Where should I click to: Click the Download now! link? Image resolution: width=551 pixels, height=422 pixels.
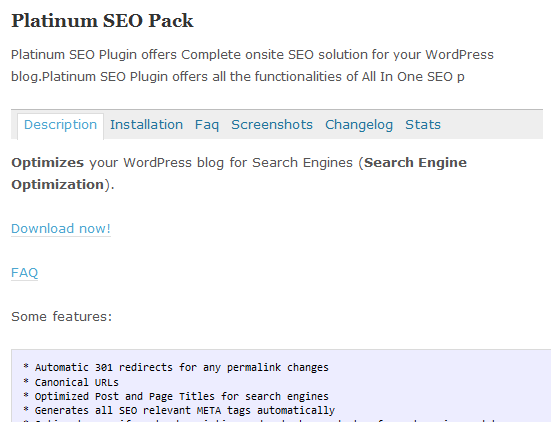(x=61, y=229)
